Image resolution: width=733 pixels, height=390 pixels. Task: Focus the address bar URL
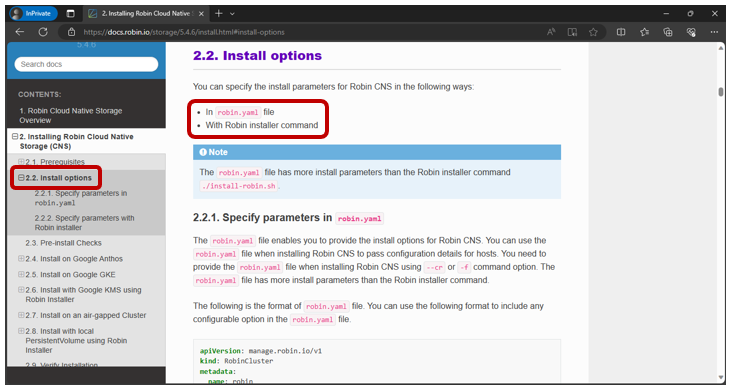[184, 32]
